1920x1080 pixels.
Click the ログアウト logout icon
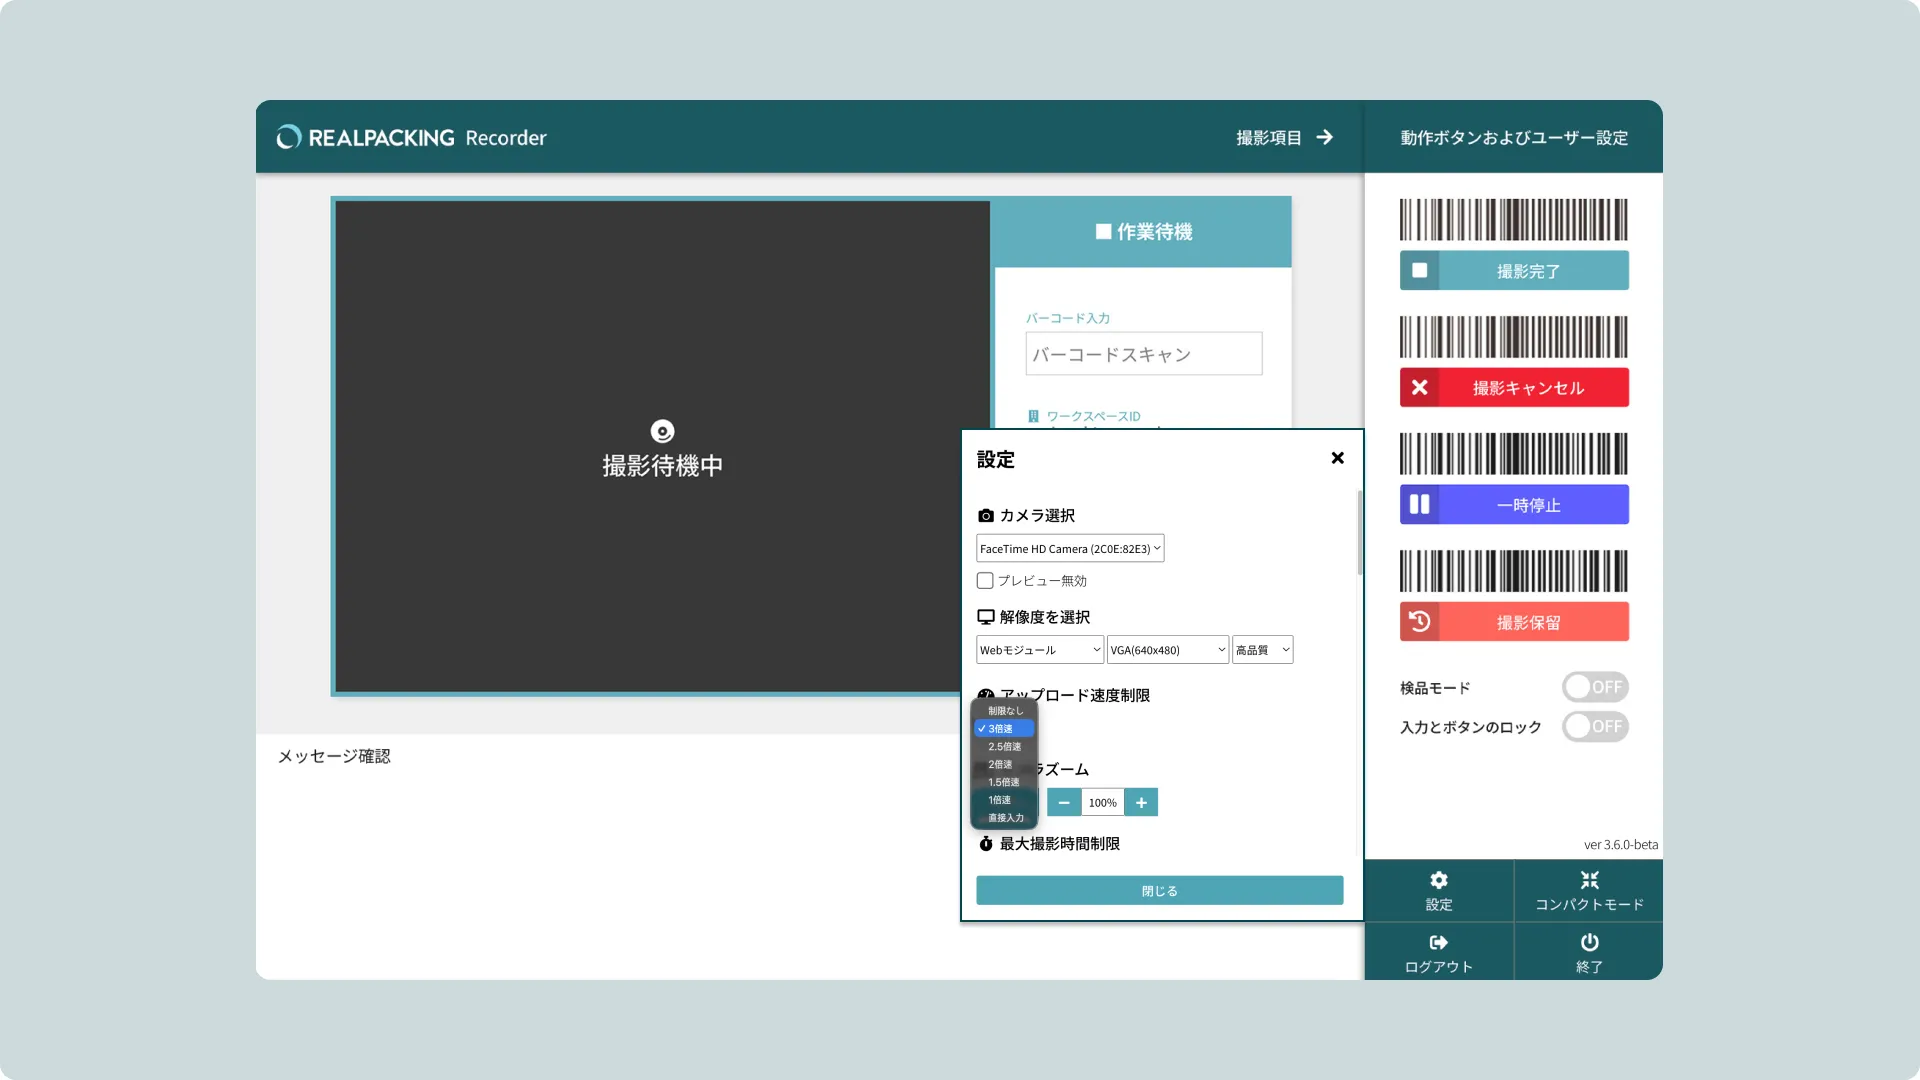(x=1438, y=942)
